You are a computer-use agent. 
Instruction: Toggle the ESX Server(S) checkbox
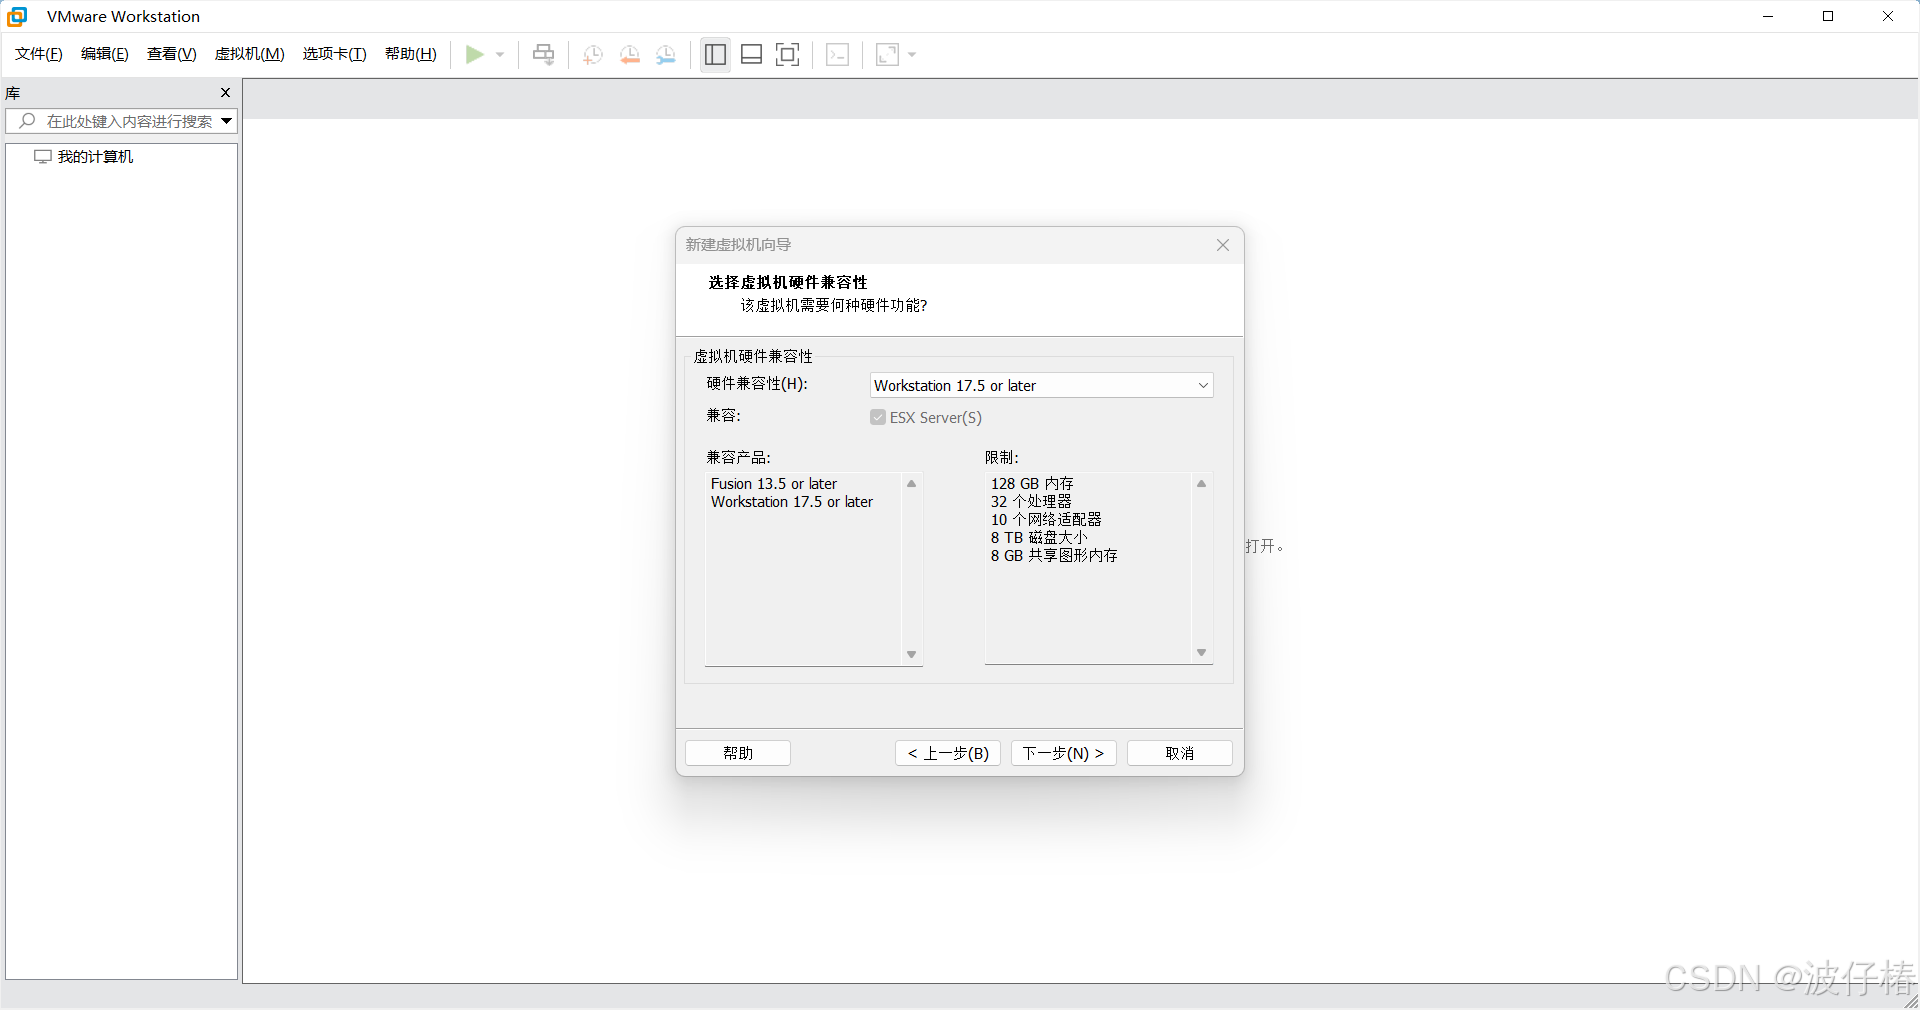coord(878,418)
